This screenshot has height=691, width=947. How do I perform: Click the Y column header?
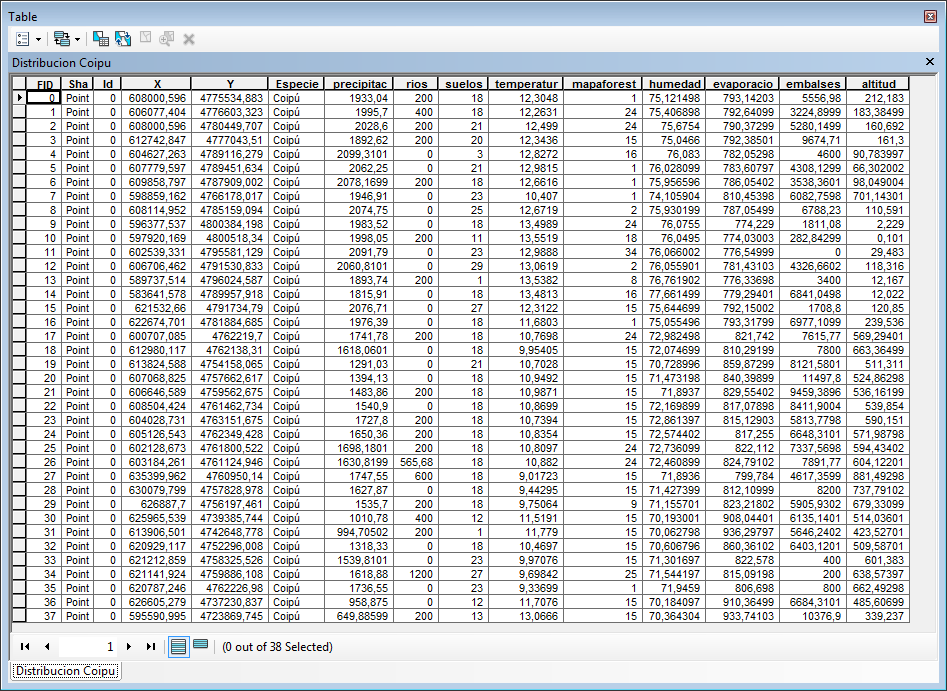point(230,84)
